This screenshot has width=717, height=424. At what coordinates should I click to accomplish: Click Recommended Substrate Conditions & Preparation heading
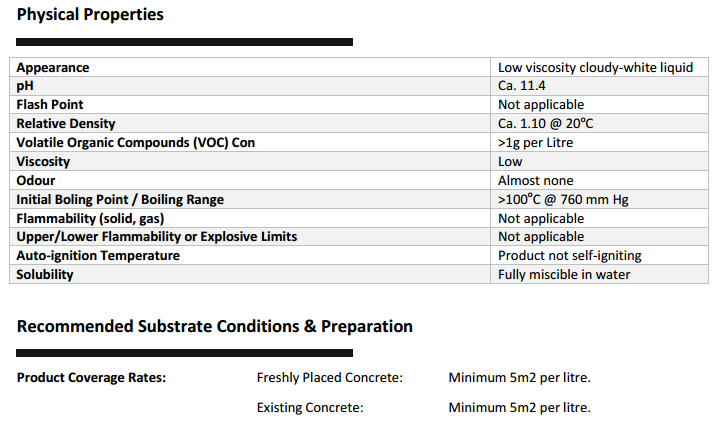[214, 327]
